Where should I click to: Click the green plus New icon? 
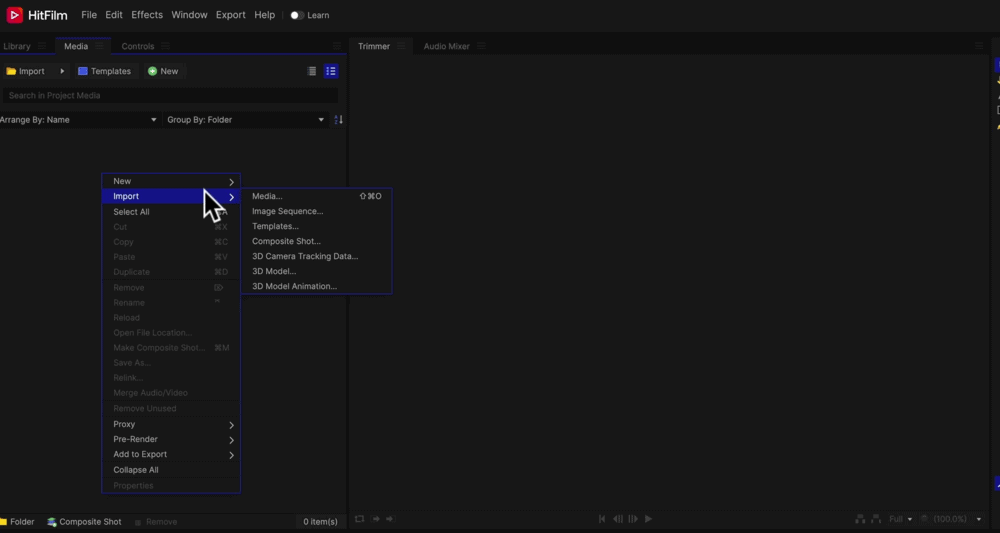coord(152,71)
